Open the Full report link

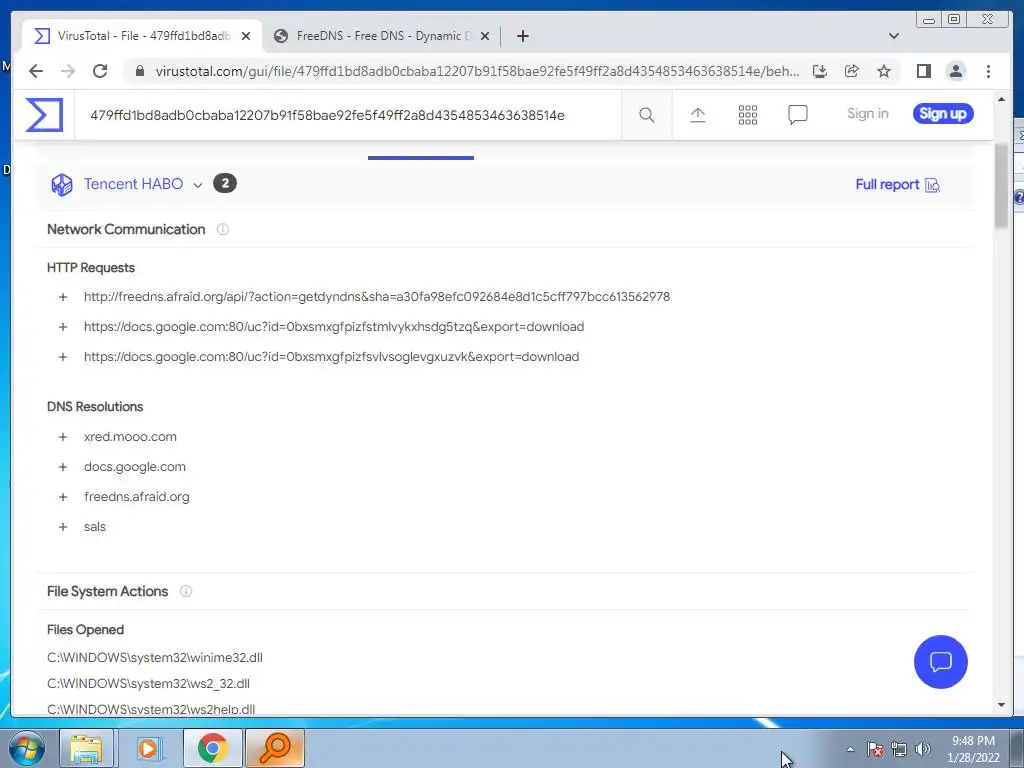coord(898,185)
